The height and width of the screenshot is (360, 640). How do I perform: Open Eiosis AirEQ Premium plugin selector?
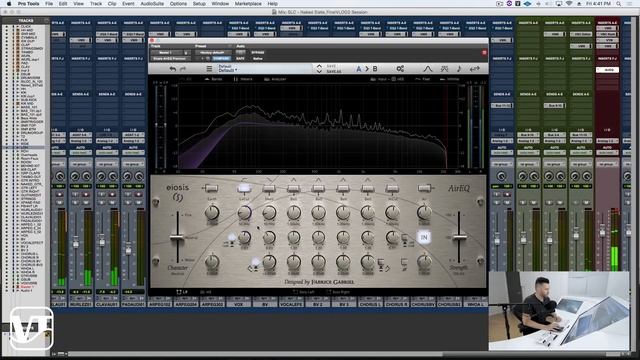(x=171, y=58)
